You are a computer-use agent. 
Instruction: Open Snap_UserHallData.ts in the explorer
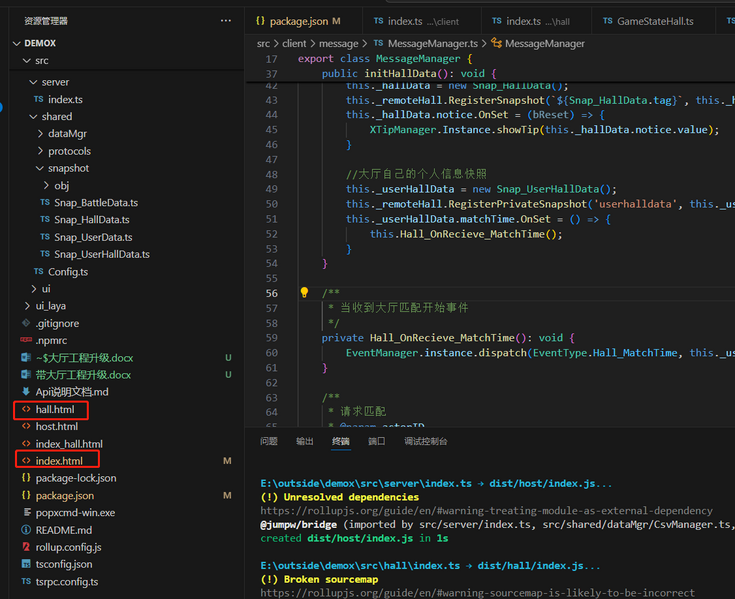(x=101, y=255)
